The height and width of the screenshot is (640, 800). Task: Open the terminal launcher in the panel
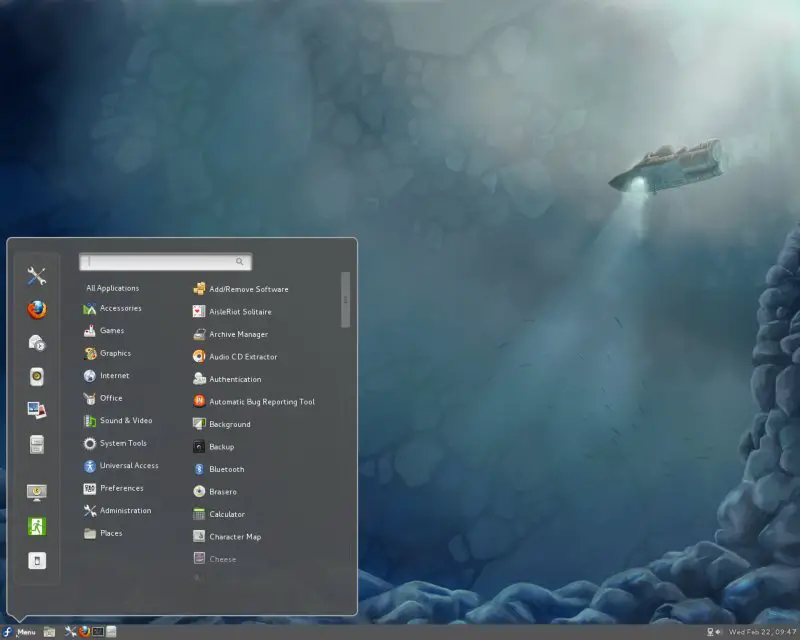(x=98, y=631)
